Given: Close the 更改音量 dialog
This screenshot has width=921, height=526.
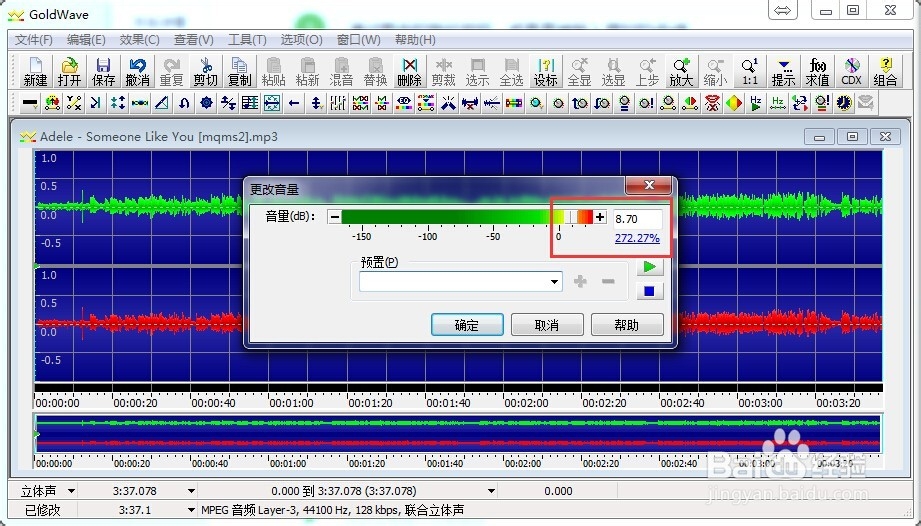Looking at the screenshot, I should [649, 185].
